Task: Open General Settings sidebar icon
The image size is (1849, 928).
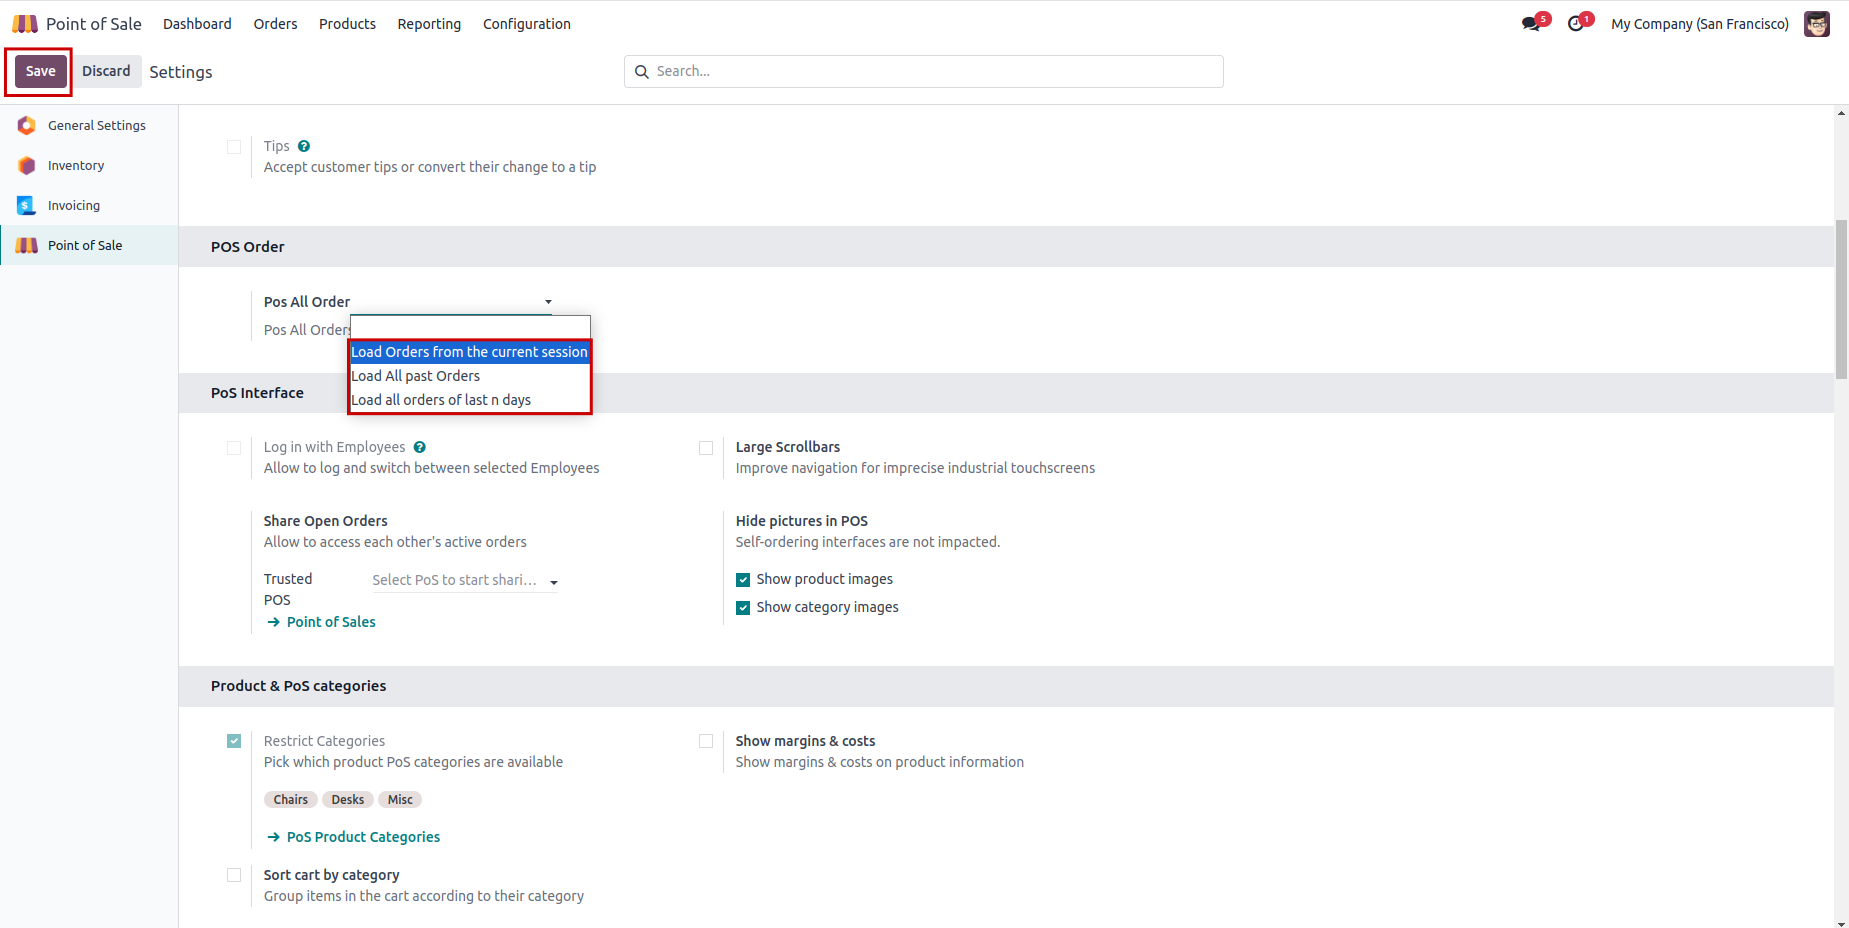Action: tap(27, 126)
